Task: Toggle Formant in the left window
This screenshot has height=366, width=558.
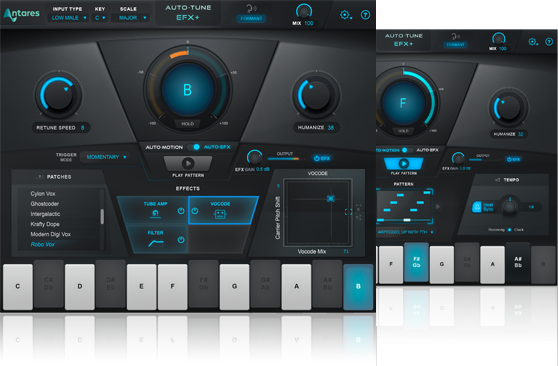Action: point(251,18)
